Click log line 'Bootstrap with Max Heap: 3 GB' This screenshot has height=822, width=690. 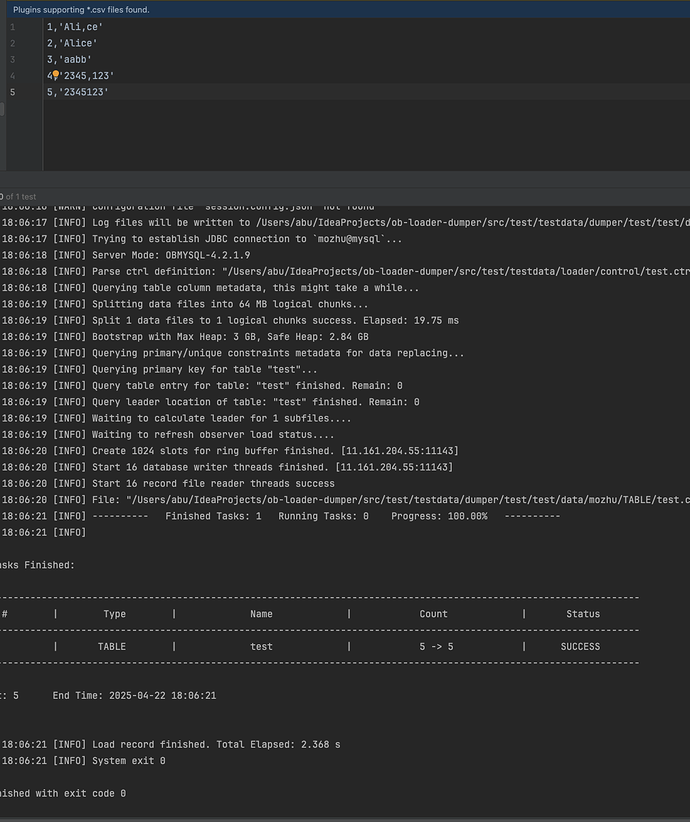click(x=230, y=337)
